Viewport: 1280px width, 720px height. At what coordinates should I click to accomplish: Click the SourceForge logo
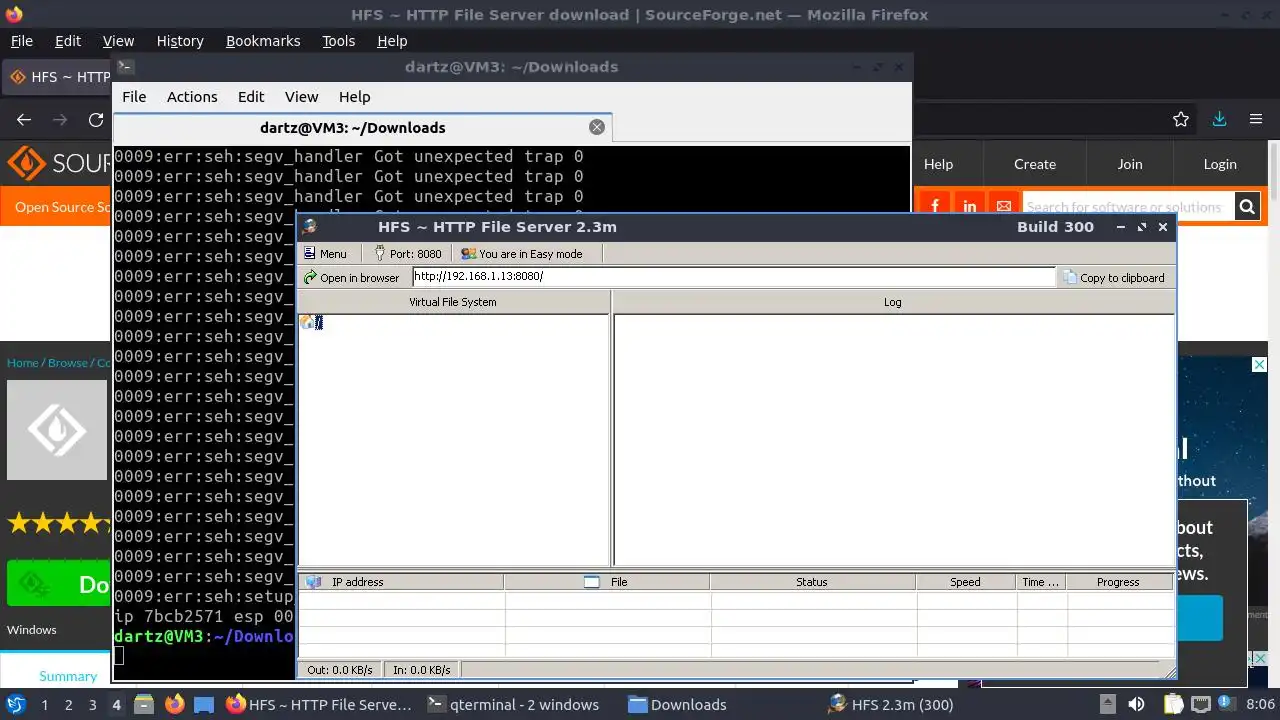point(59,164)
